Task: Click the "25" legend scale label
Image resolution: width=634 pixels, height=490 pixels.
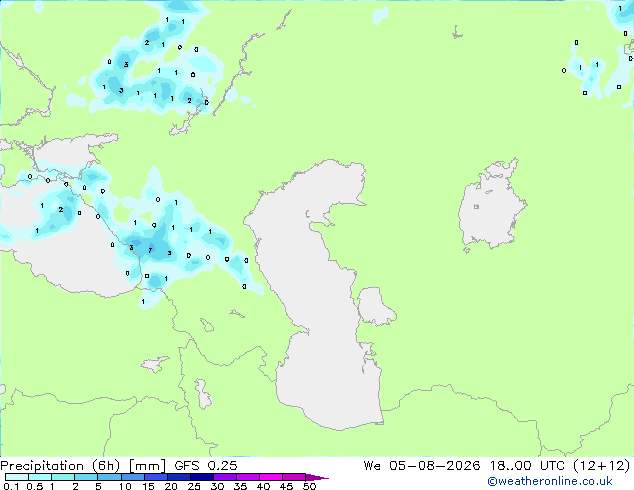Action: coord(194,486)
